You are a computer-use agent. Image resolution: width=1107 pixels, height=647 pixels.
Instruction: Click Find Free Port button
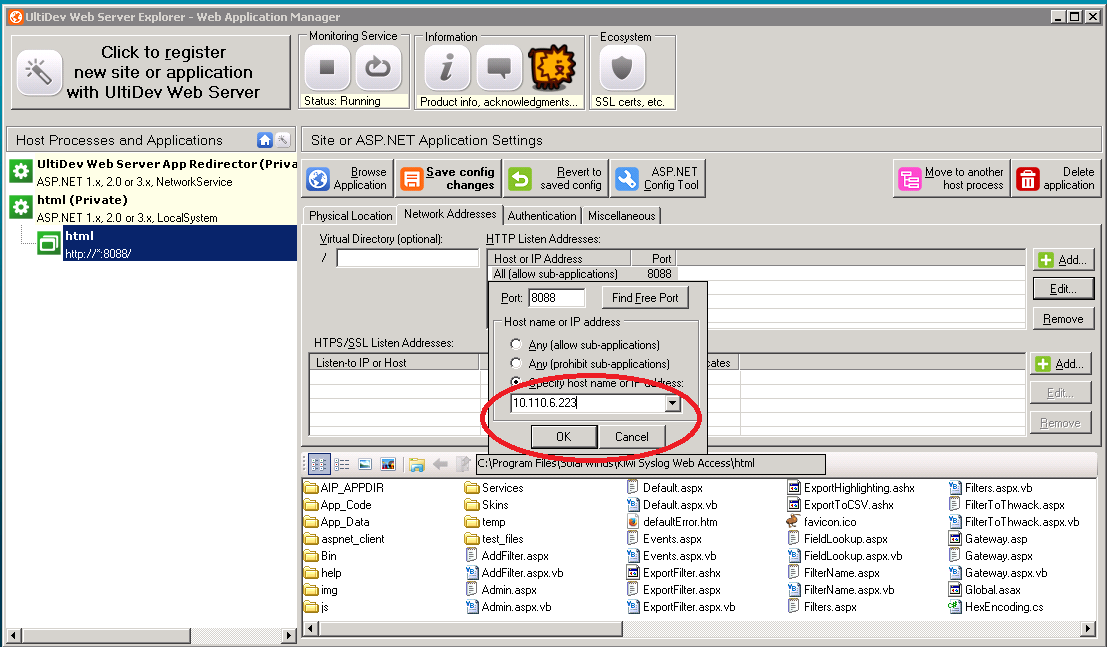click(x=645, y=298)
